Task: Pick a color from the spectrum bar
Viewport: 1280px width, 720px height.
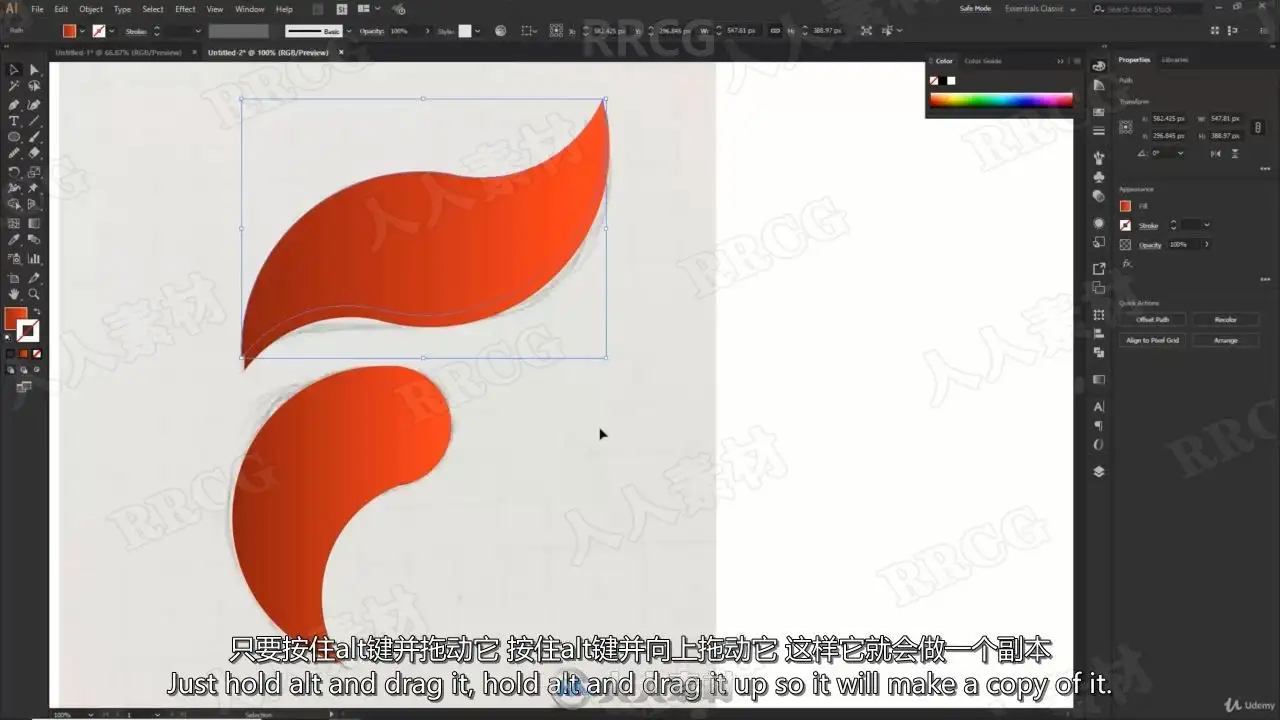Action: tap(1001, 100)
